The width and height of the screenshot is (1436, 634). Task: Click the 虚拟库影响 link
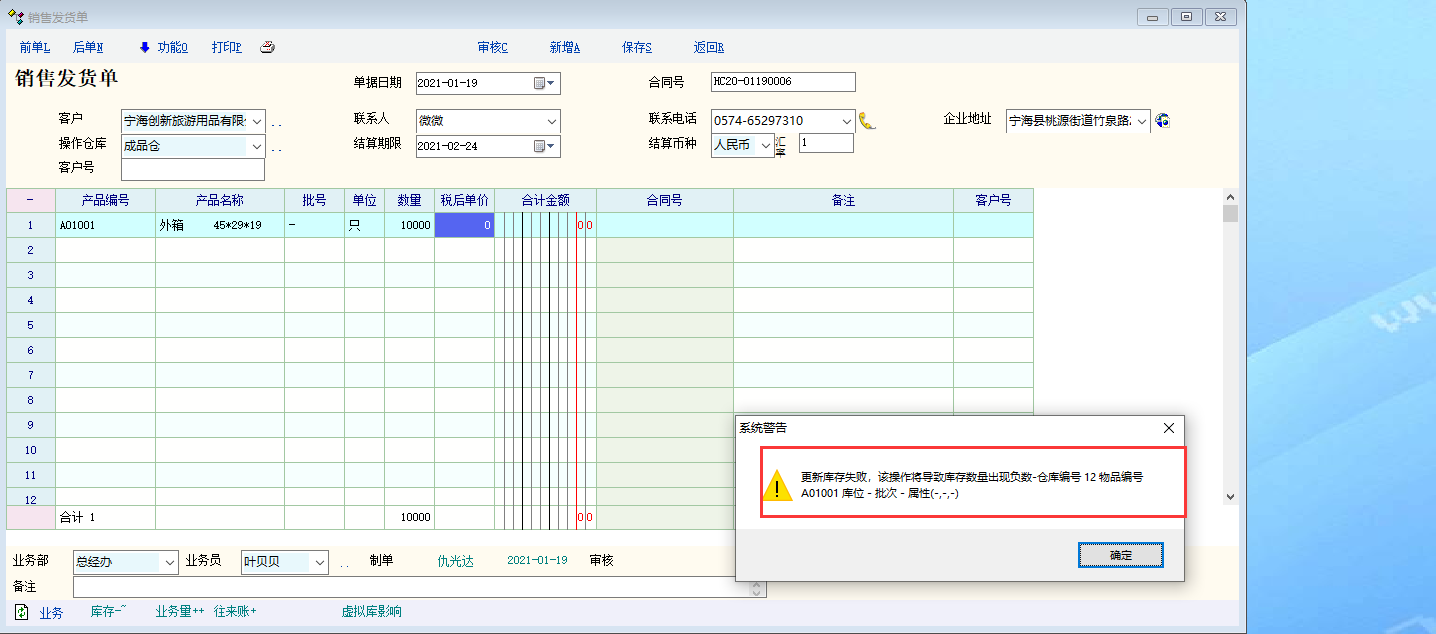371,612
